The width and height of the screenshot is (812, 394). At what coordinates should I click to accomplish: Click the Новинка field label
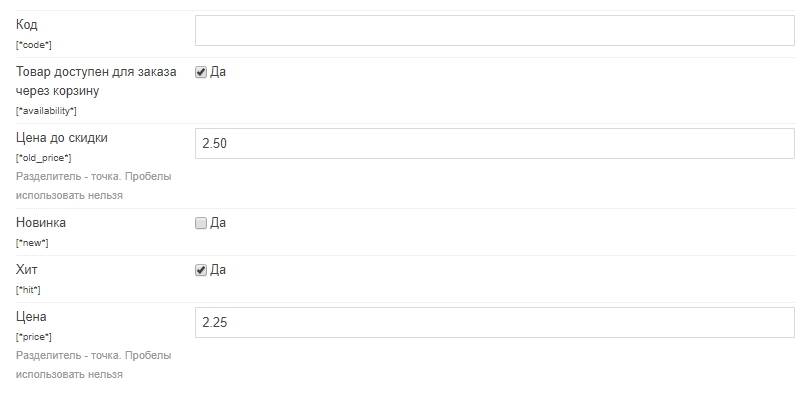(x=41, y=223)
